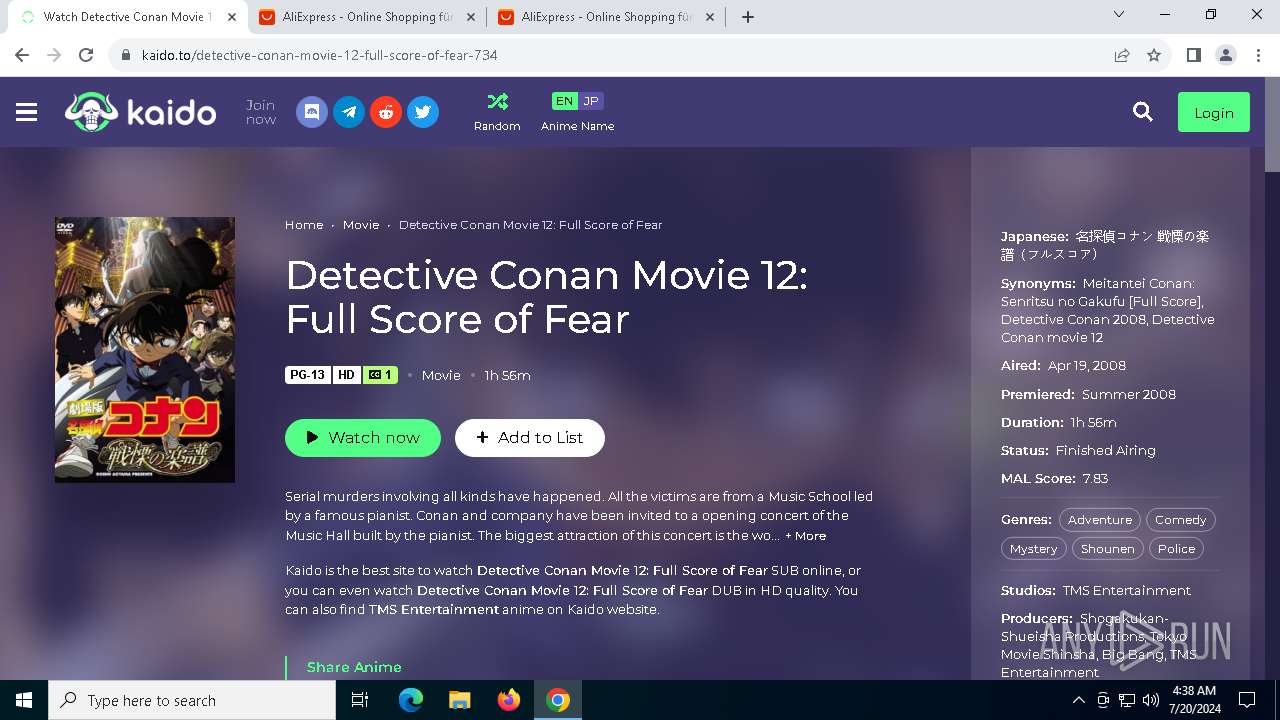Toggle the browser side panel
1280x720 pixels.
coord(1193,55)
